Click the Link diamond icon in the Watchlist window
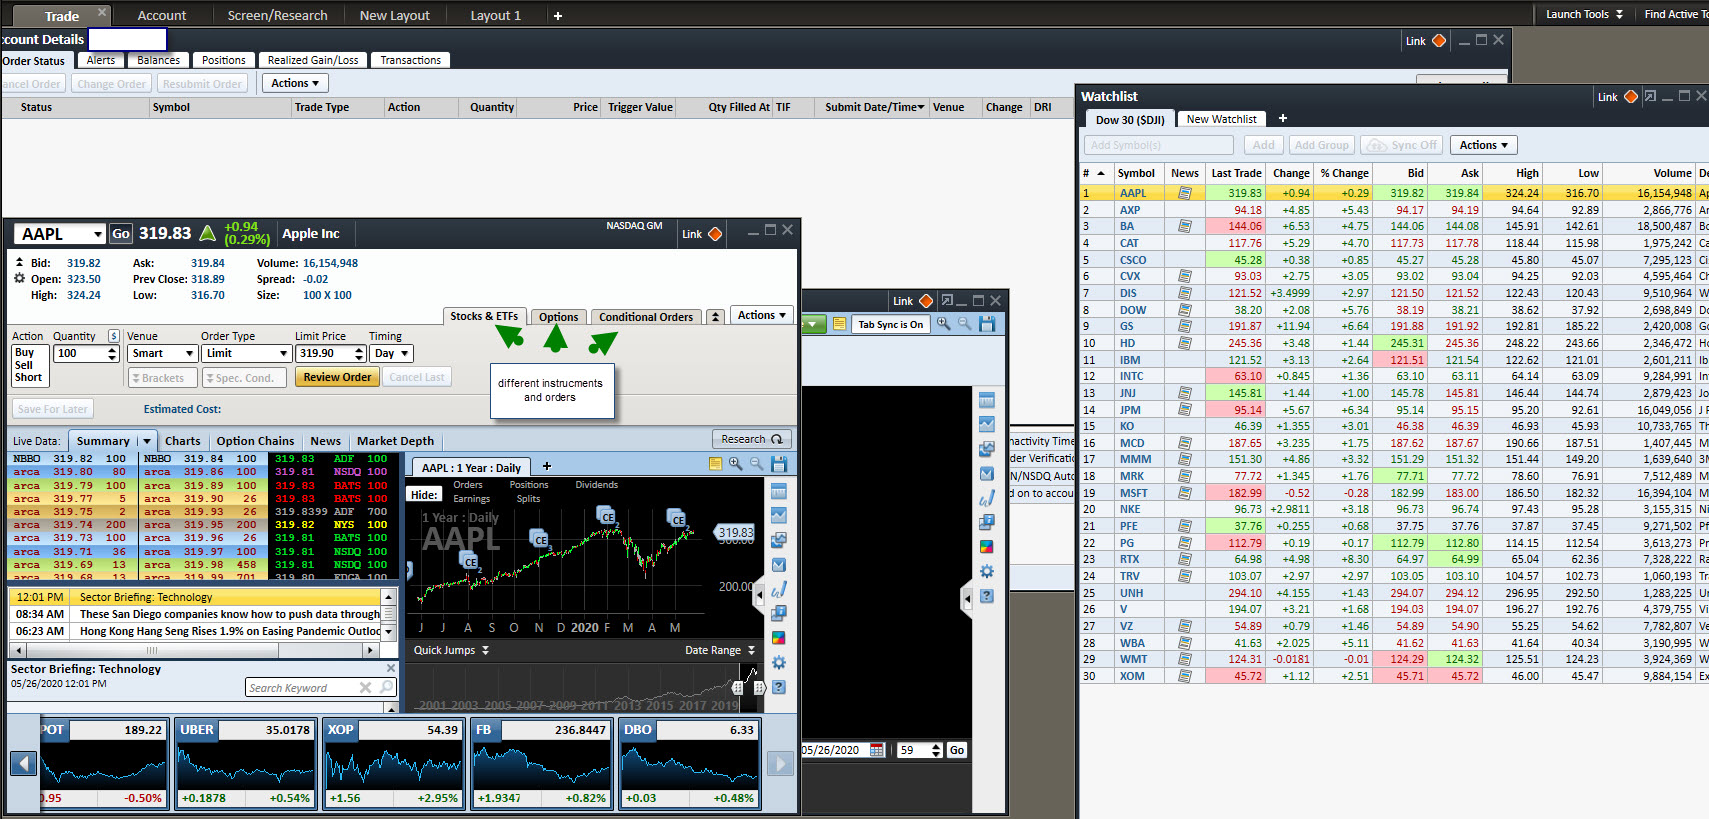This screenshot has width=1709, height=819. point(1631,96)
